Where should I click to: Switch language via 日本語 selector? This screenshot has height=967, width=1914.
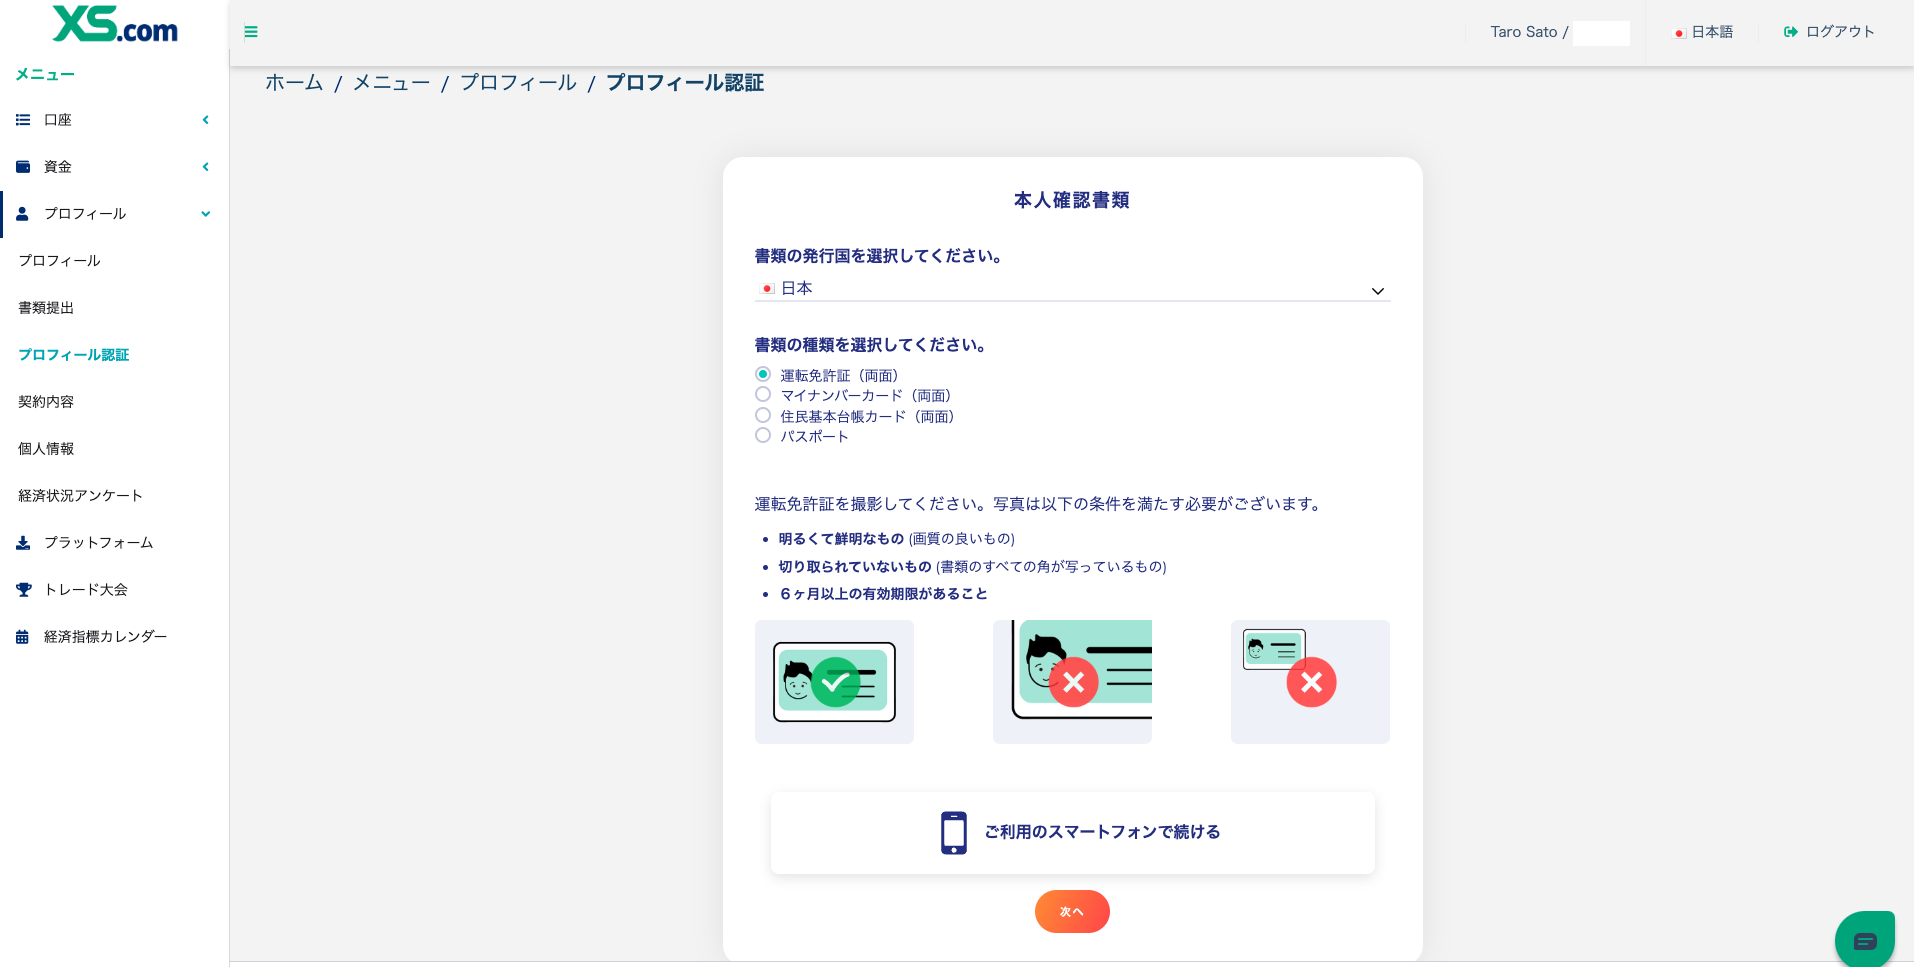[1704, 32]
